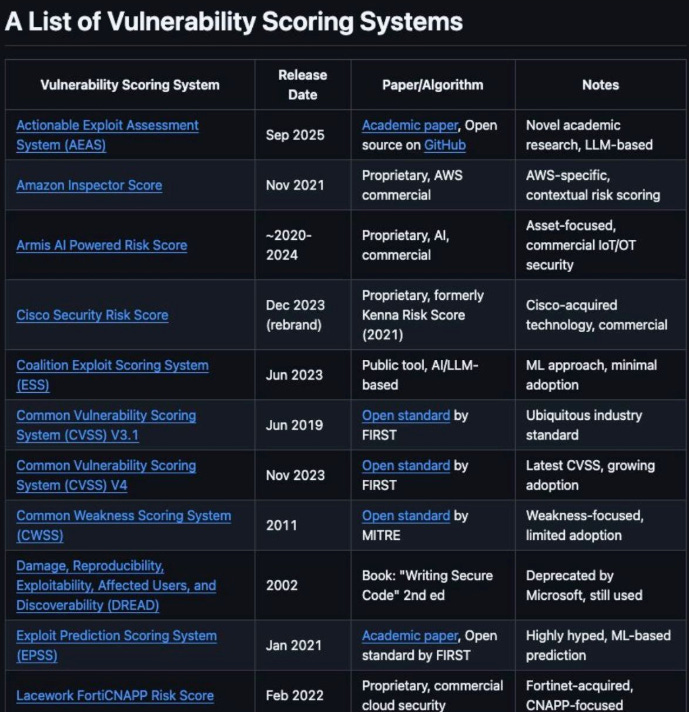Click the 'Notes' column header
The height and width of the screenshot is (712, 689).
coord(600,85)
